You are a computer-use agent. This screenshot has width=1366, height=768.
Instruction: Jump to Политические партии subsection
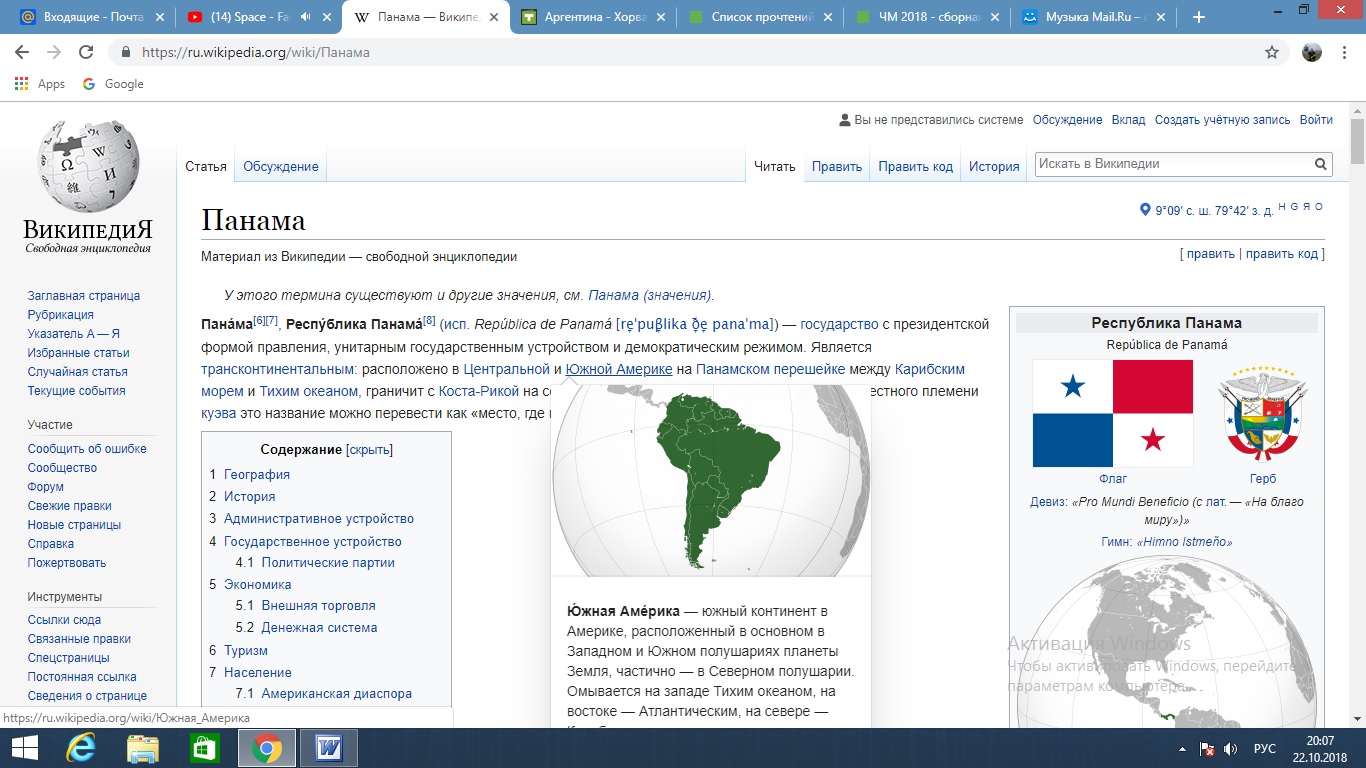click(x=328, y=563)
